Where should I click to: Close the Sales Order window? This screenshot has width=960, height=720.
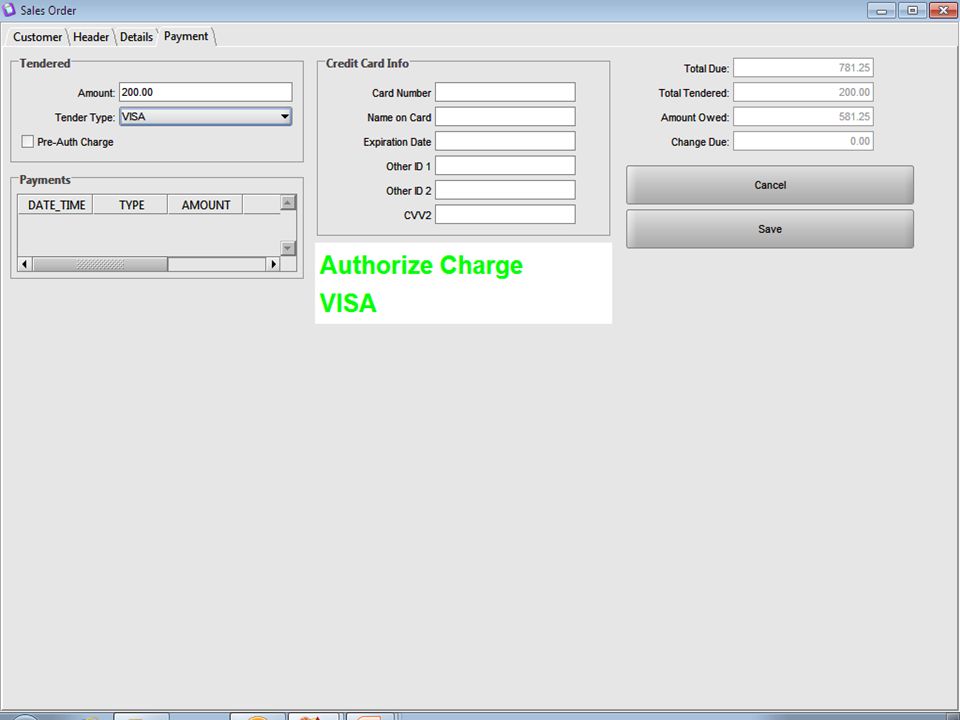click(x=943, y=10)
